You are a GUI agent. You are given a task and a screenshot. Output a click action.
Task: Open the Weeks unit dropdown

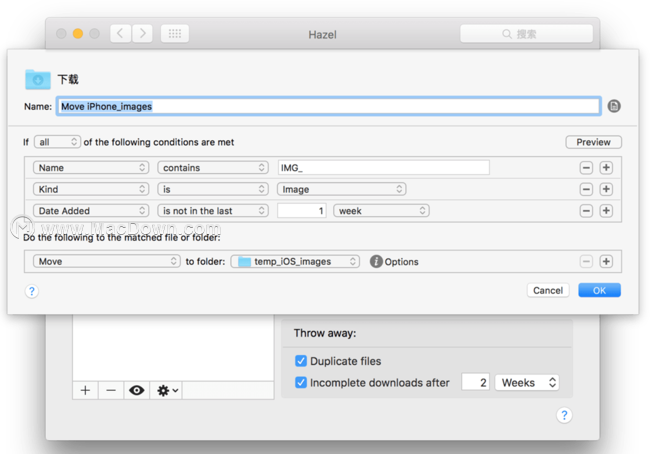(x=527, y=382)
